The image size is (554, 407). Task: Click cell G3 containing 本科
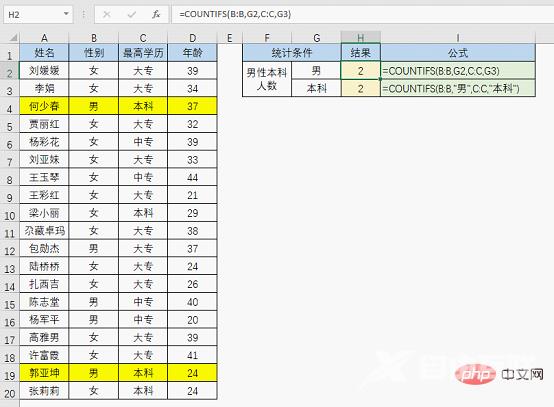tap(316, 88)
